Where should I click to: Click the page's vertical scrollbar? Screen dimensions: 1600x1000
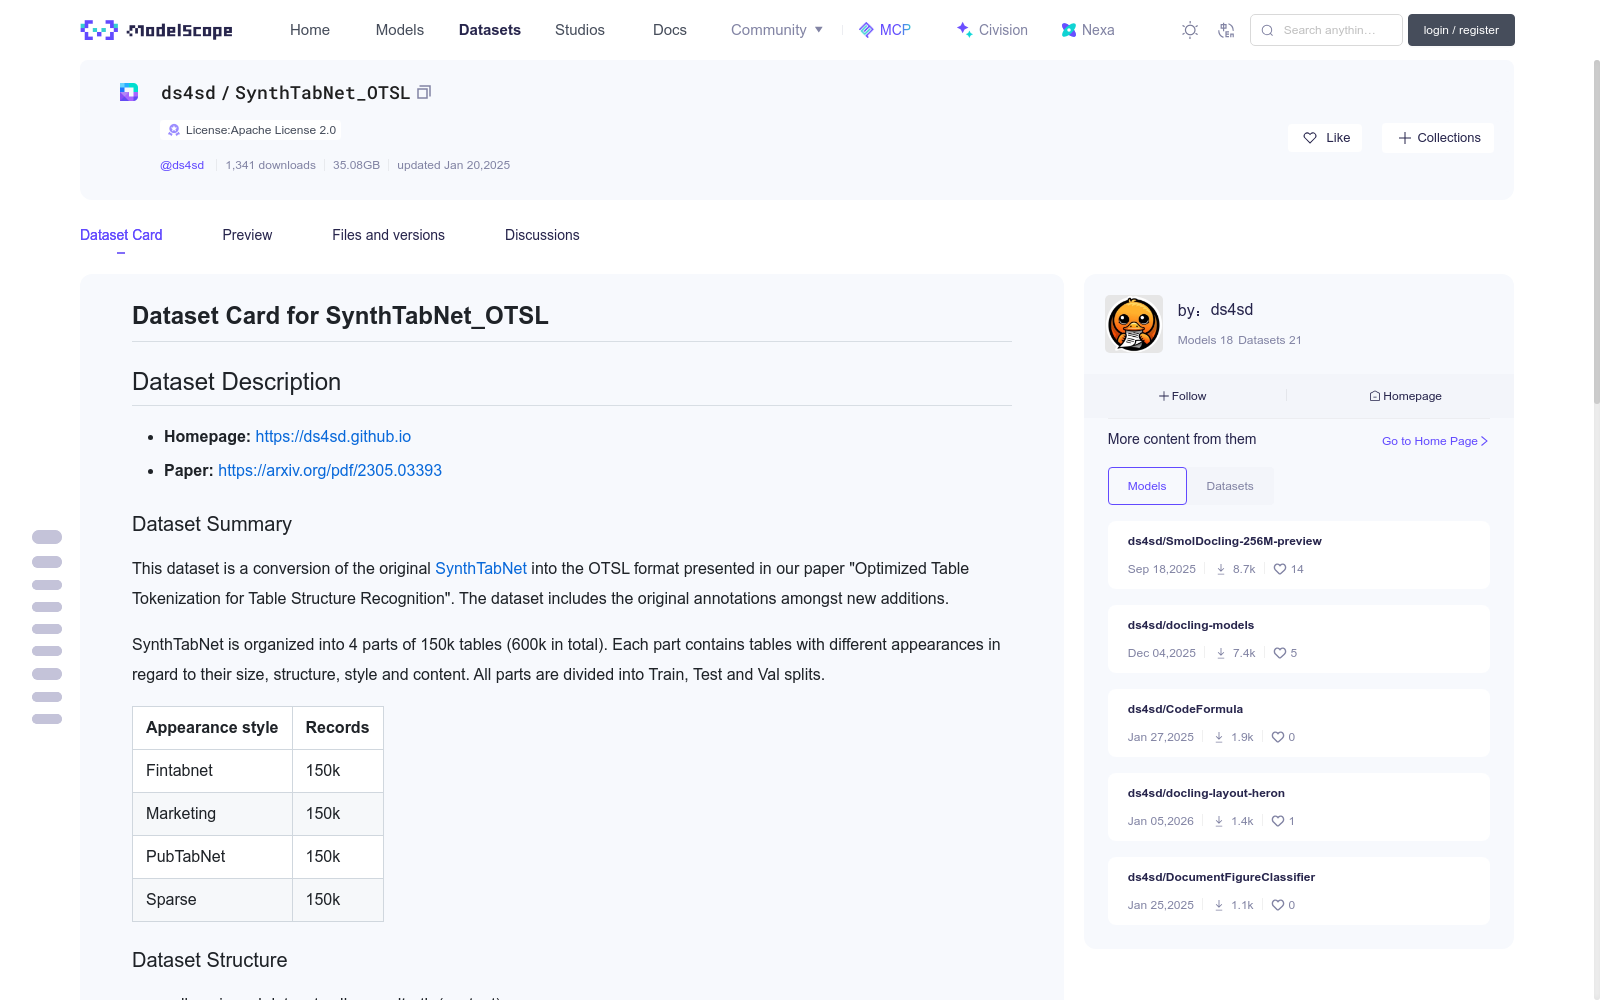coord(1596,230)
